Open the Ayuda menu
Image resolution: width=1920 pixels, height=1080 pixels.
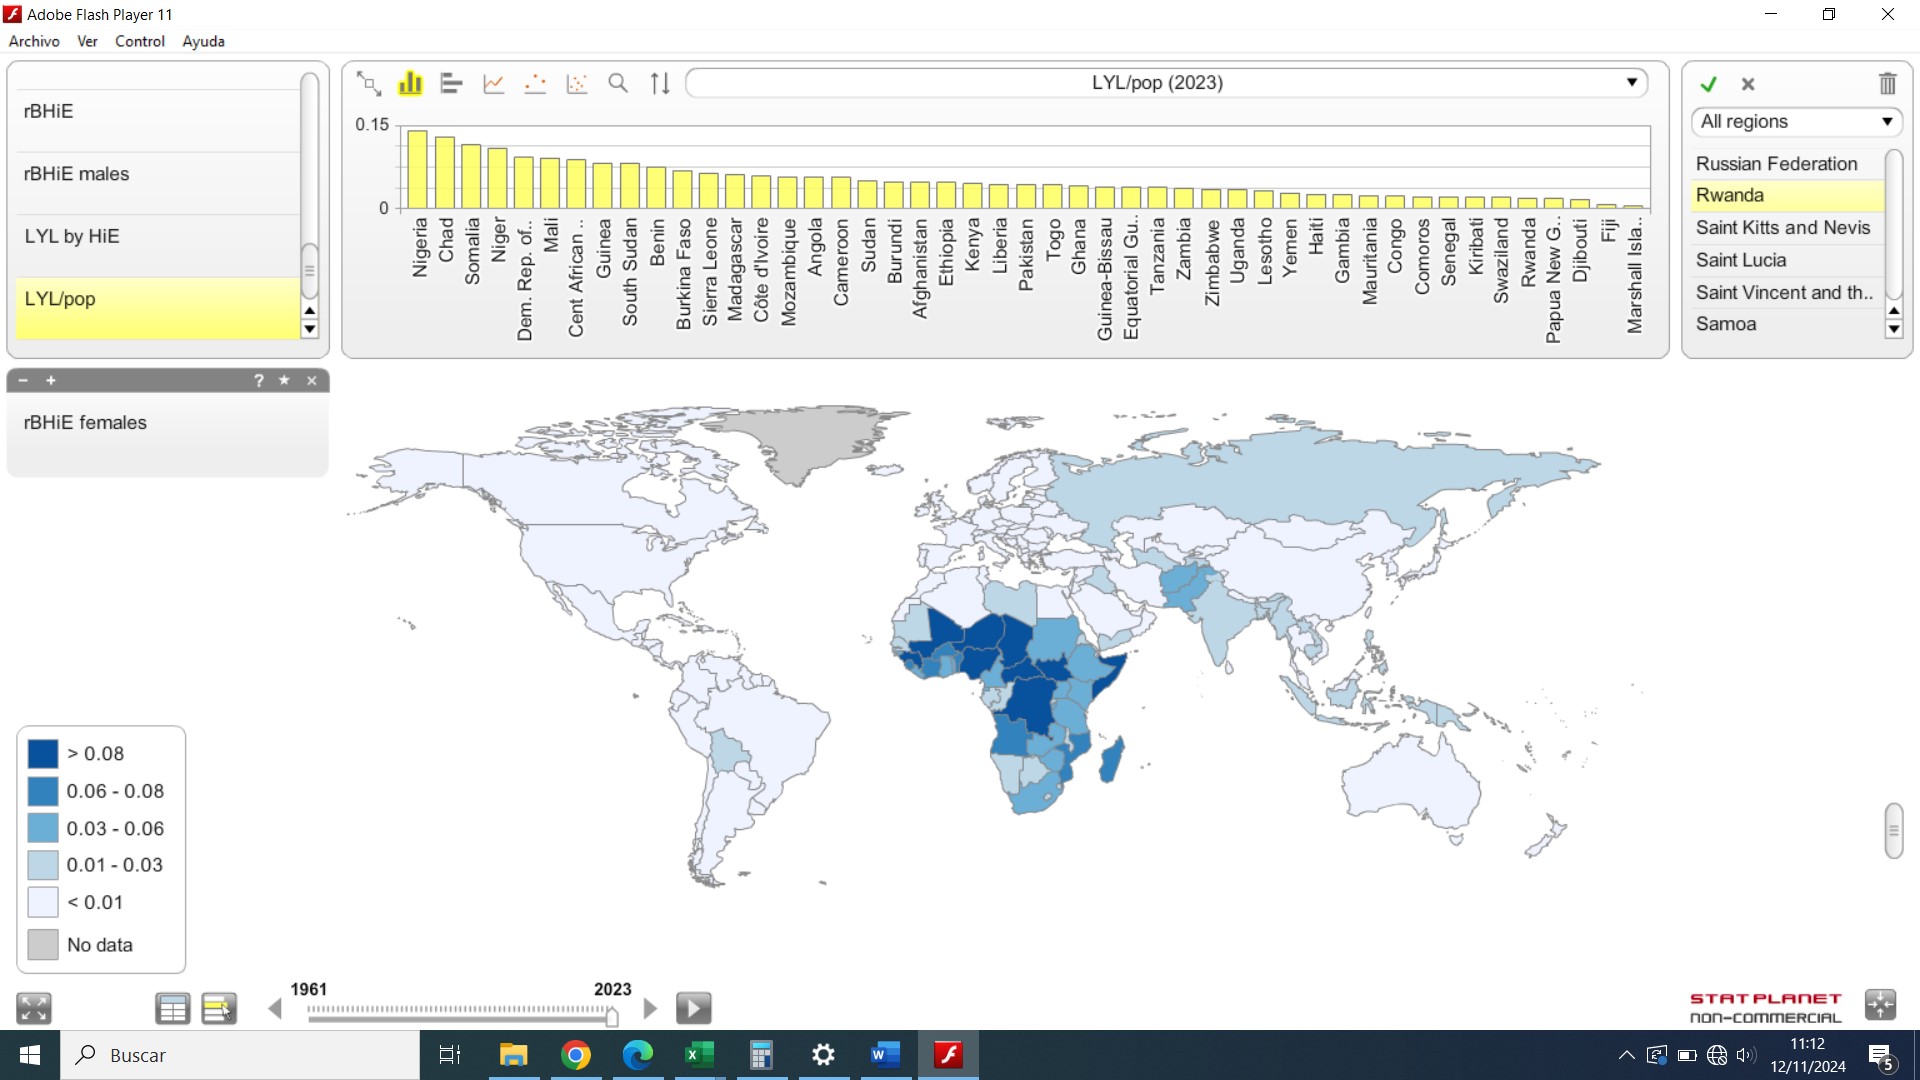tap(204, 41)
